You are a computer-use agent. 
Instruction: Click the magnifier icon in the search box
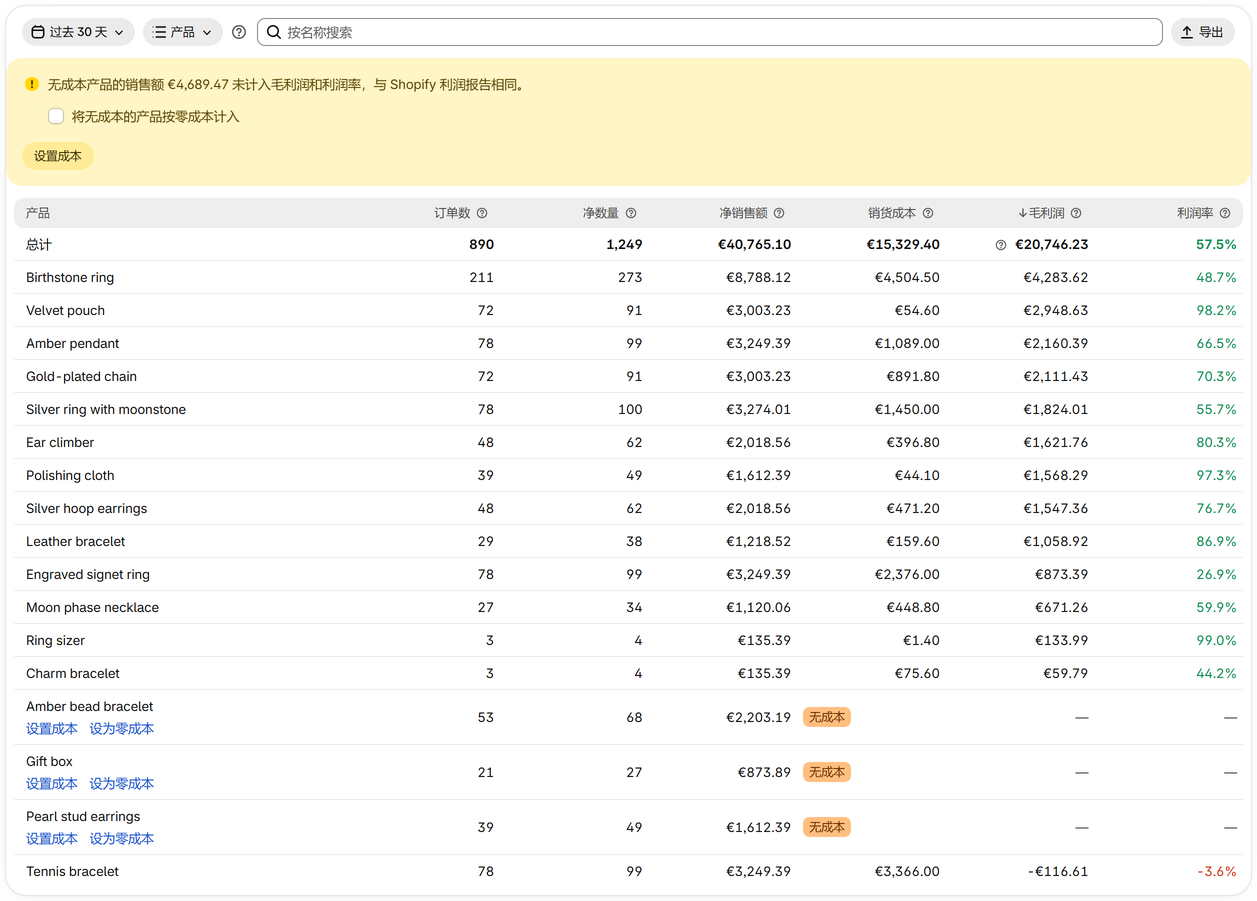(x=273, y=32)
